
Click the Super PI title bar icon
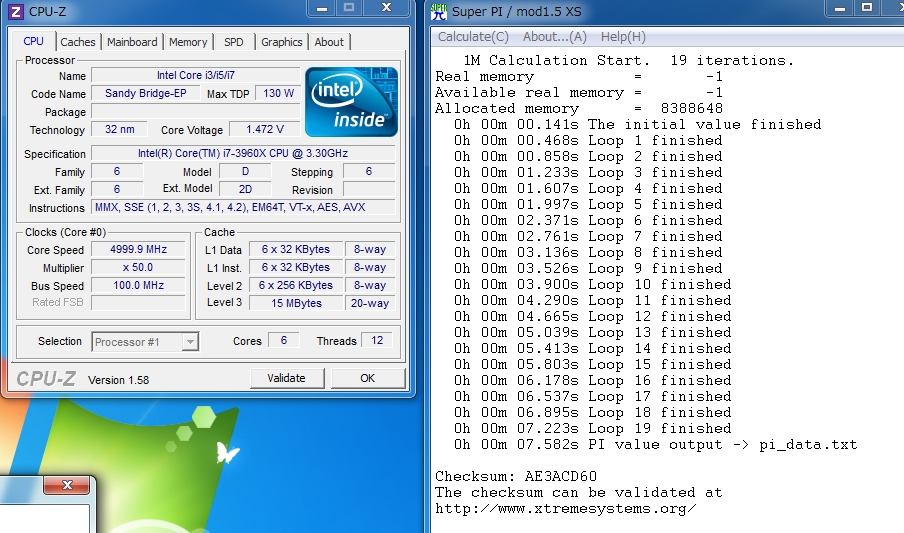pos(438,11)
